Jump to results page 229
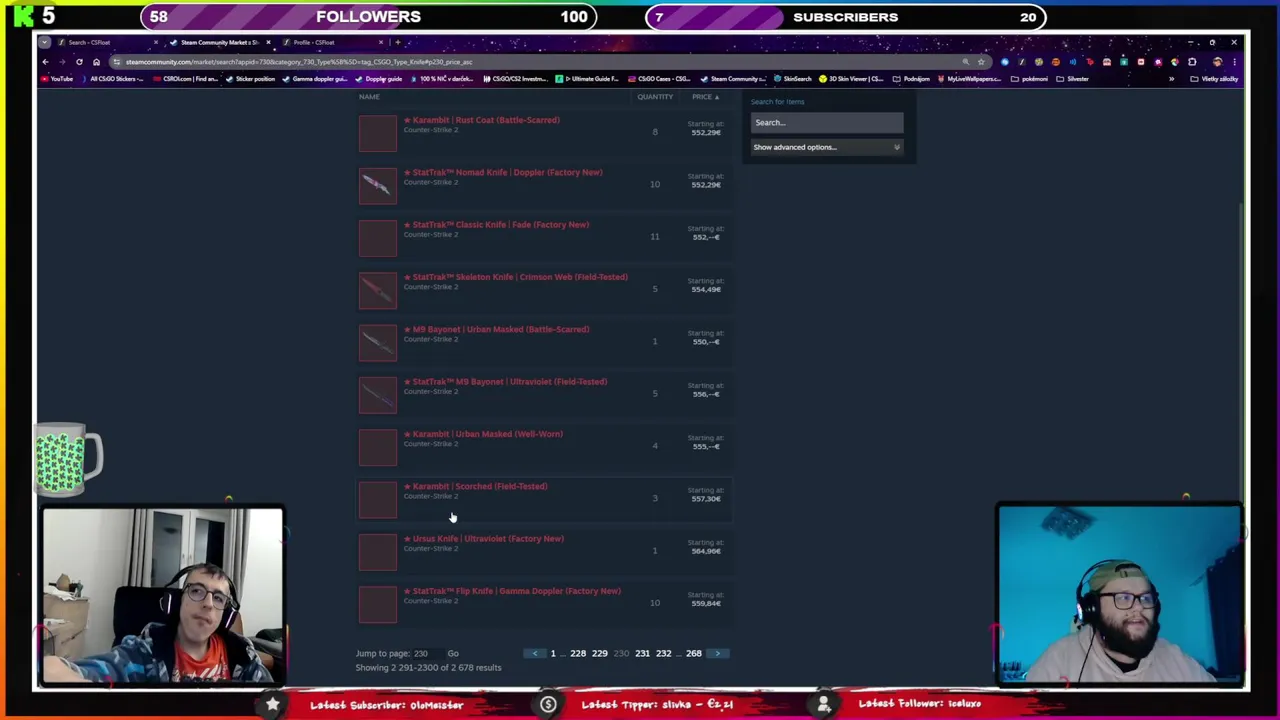Viewport: 1280px width, 720px height. coord(599,653)
